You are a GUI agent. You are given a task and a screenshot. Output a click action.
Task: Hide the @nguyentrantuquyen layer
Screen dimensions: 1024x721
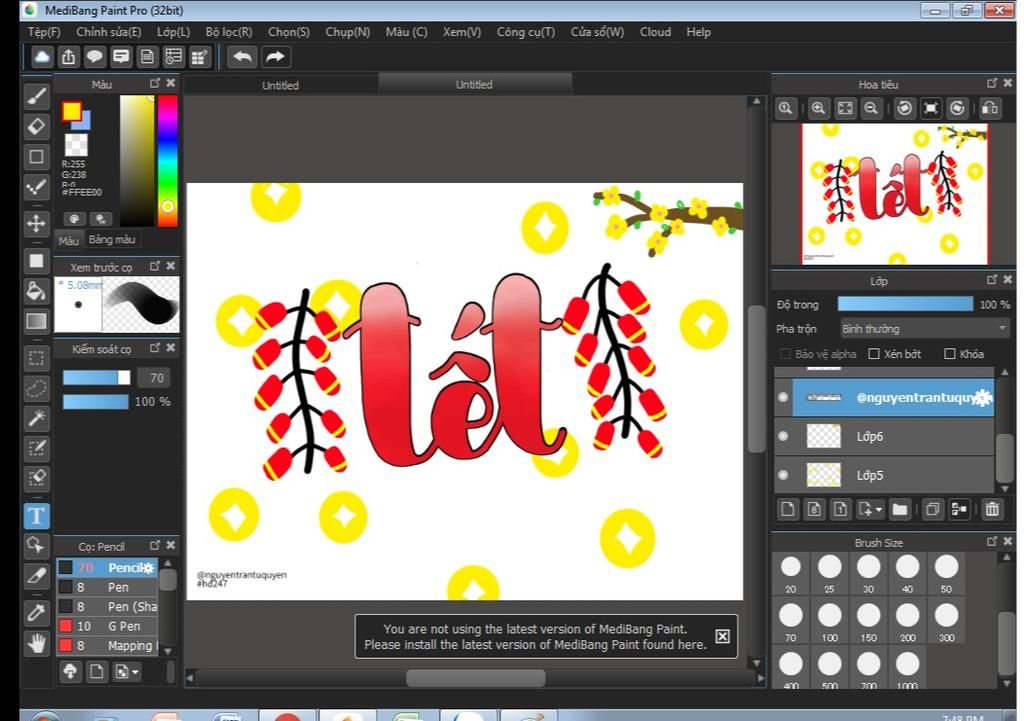783,397
